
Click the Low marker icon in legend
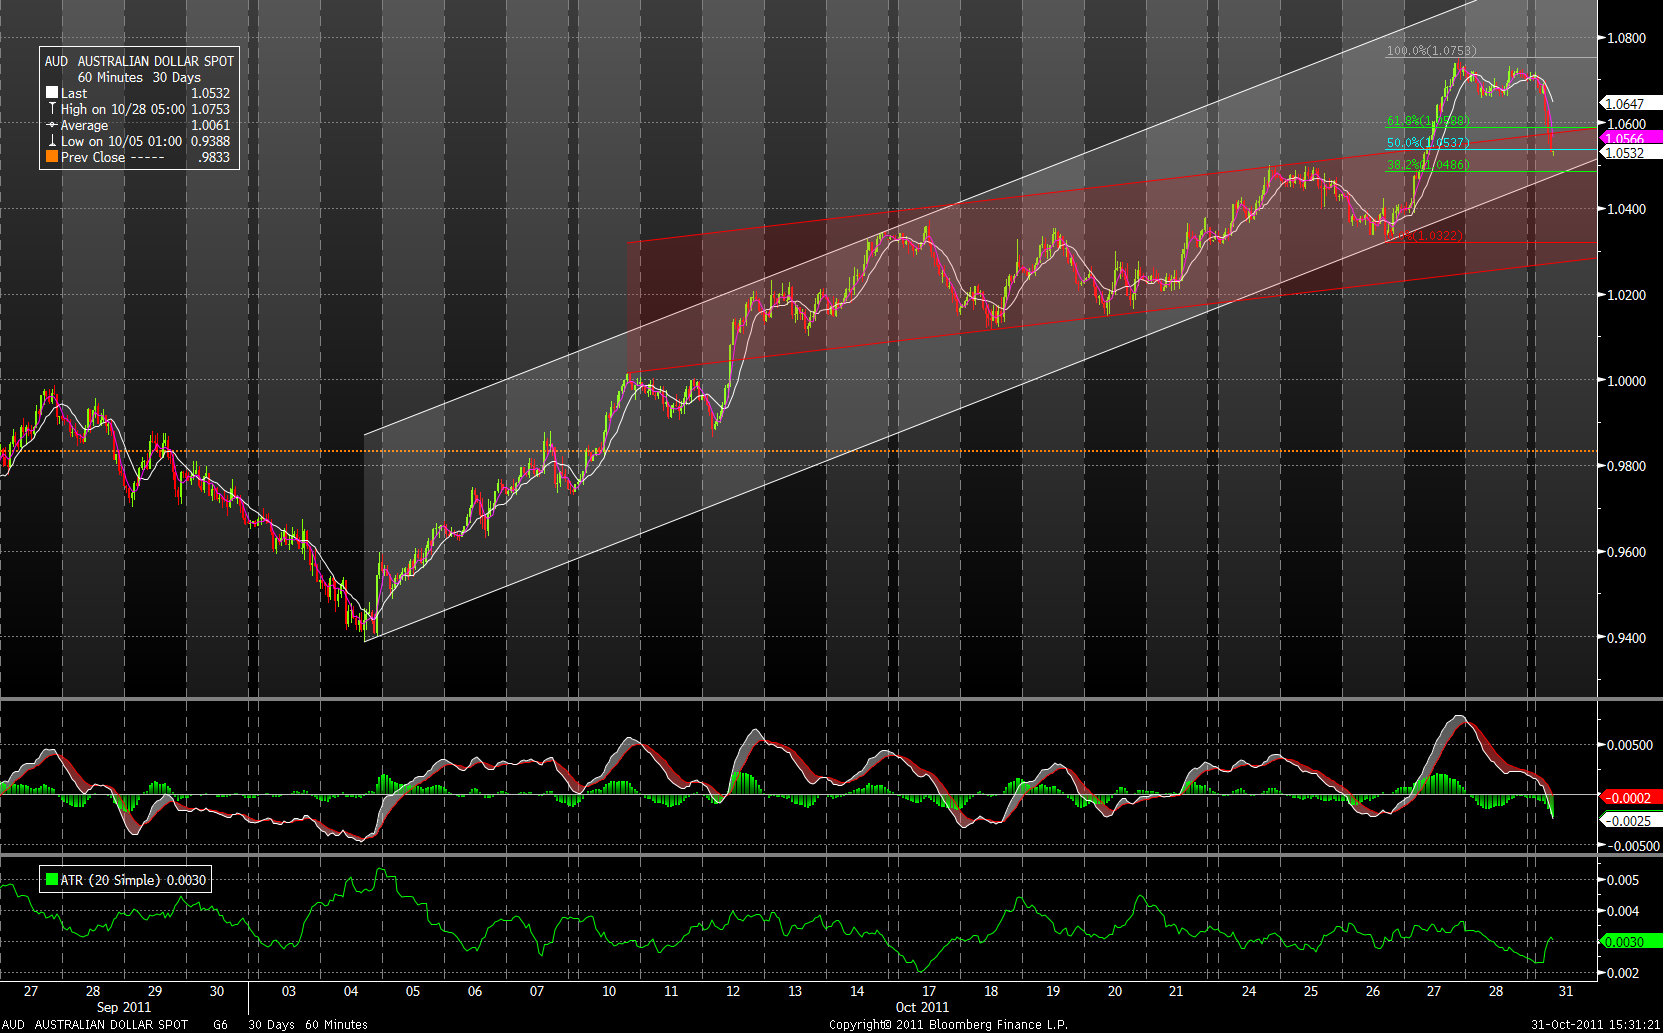pyautogui.click(x=52, y=141)
